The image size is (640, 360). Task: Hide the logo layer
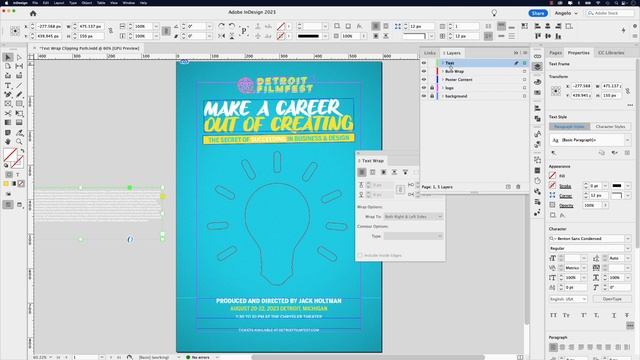(424, 88)
